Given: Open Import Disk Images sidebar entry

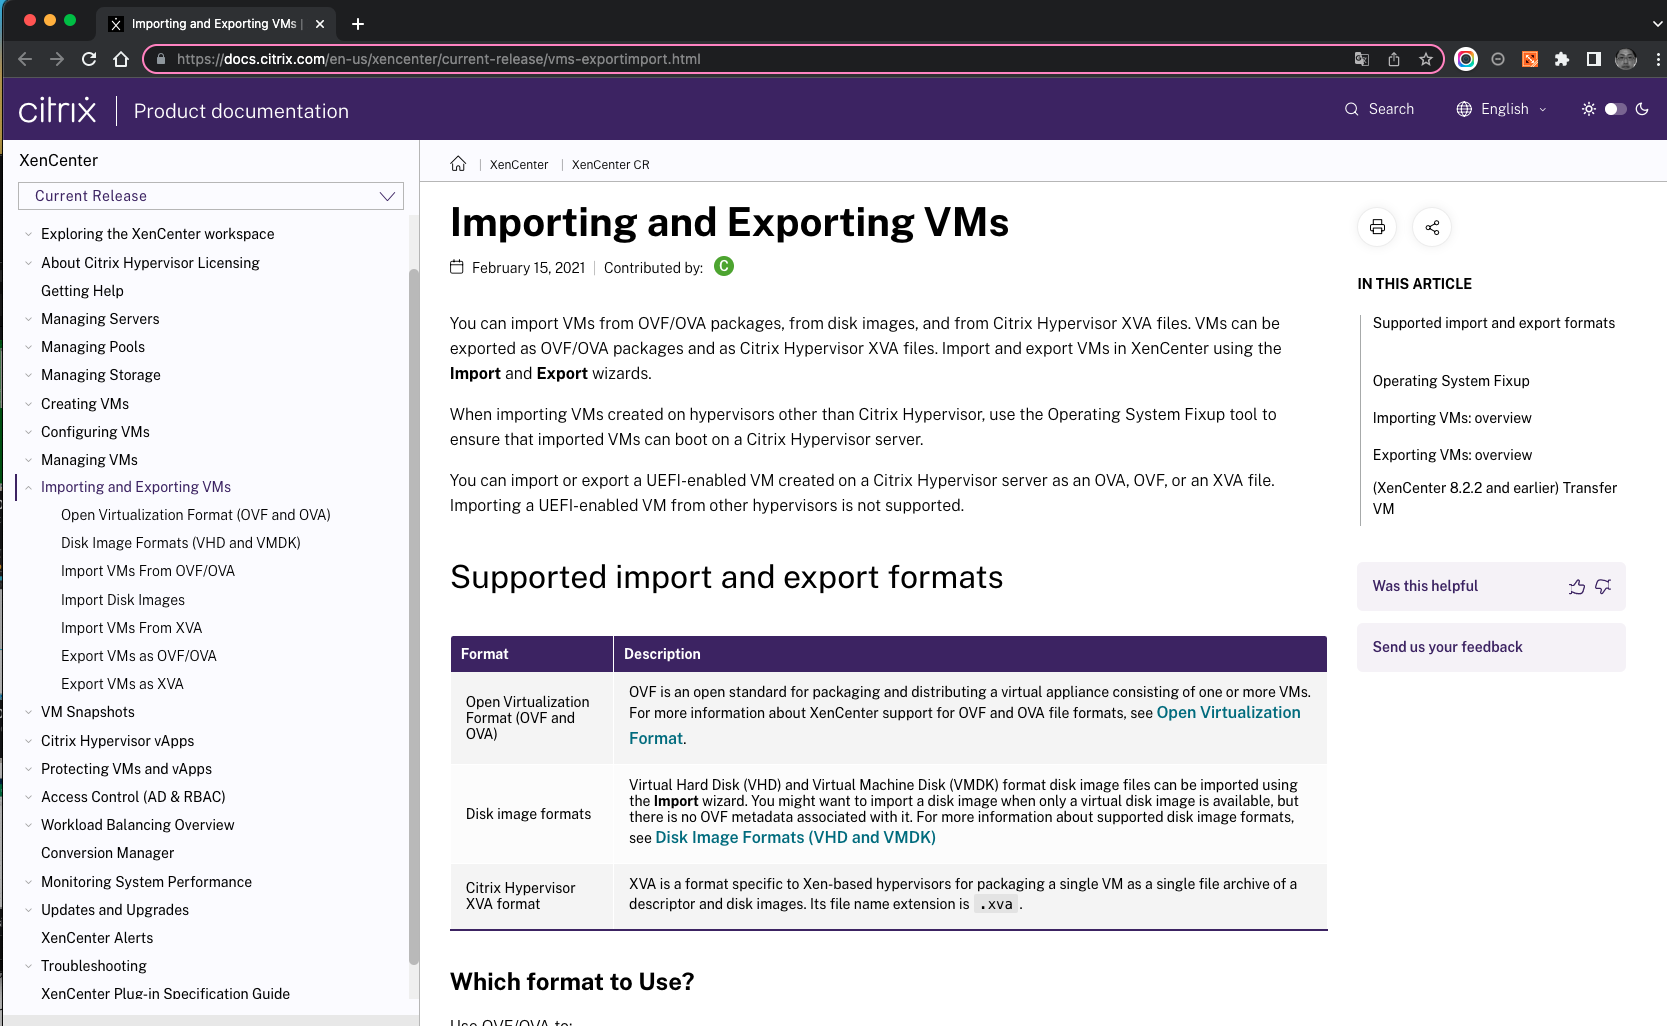Looking at the screenshot, I should [x=123, y=600].
